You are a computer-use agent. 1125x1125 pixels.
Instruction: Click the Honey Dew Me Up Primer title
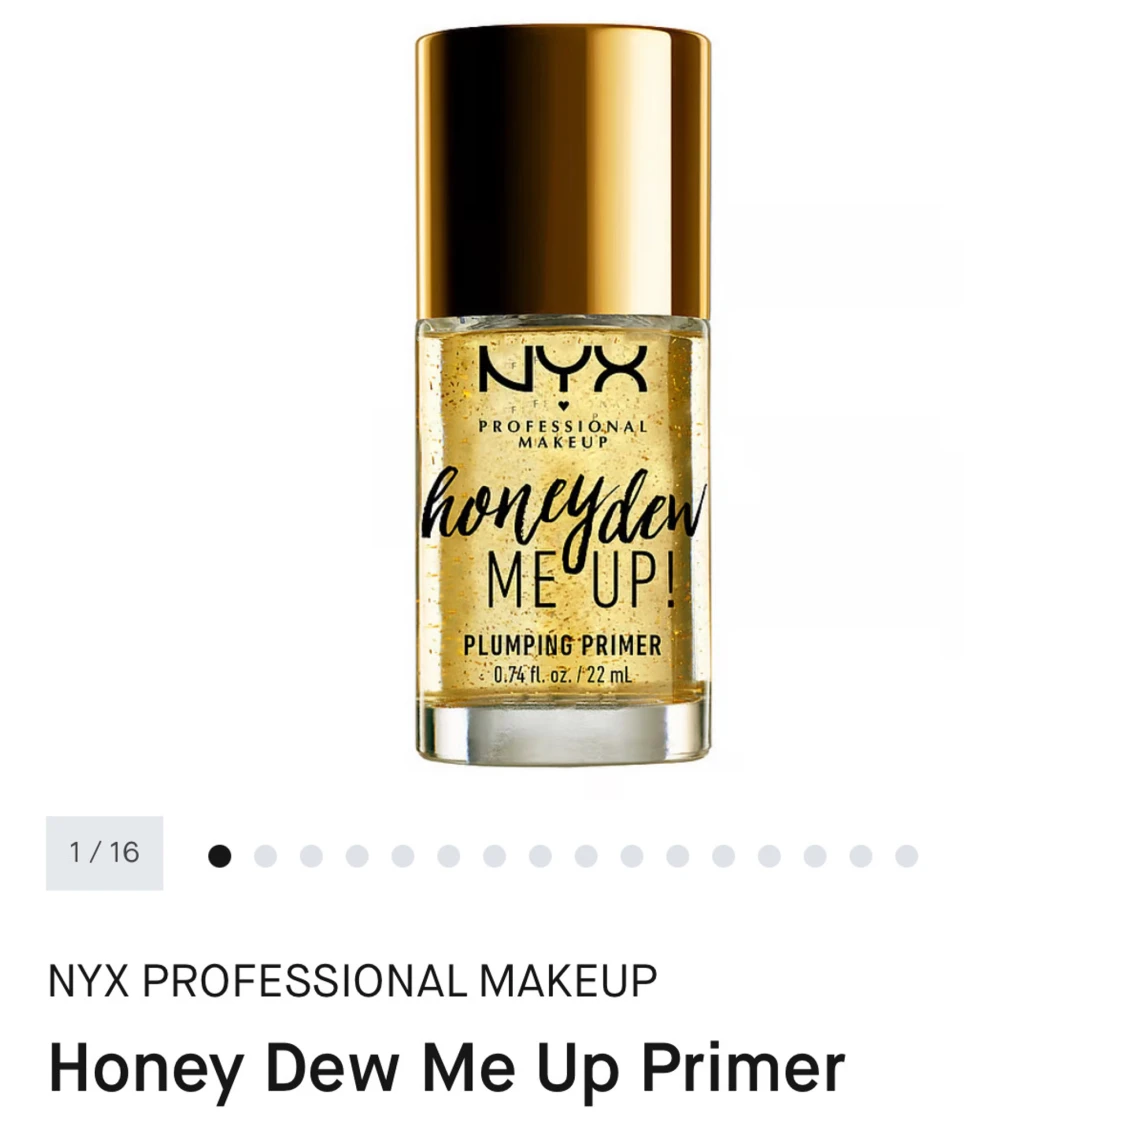[446, 1070]
